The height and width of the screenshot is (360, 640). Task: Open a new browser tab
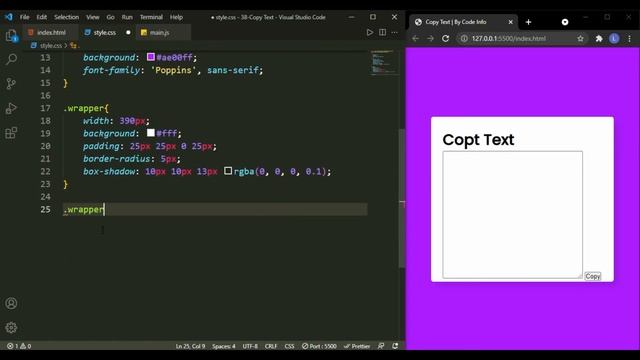click(x=529, y=22)
